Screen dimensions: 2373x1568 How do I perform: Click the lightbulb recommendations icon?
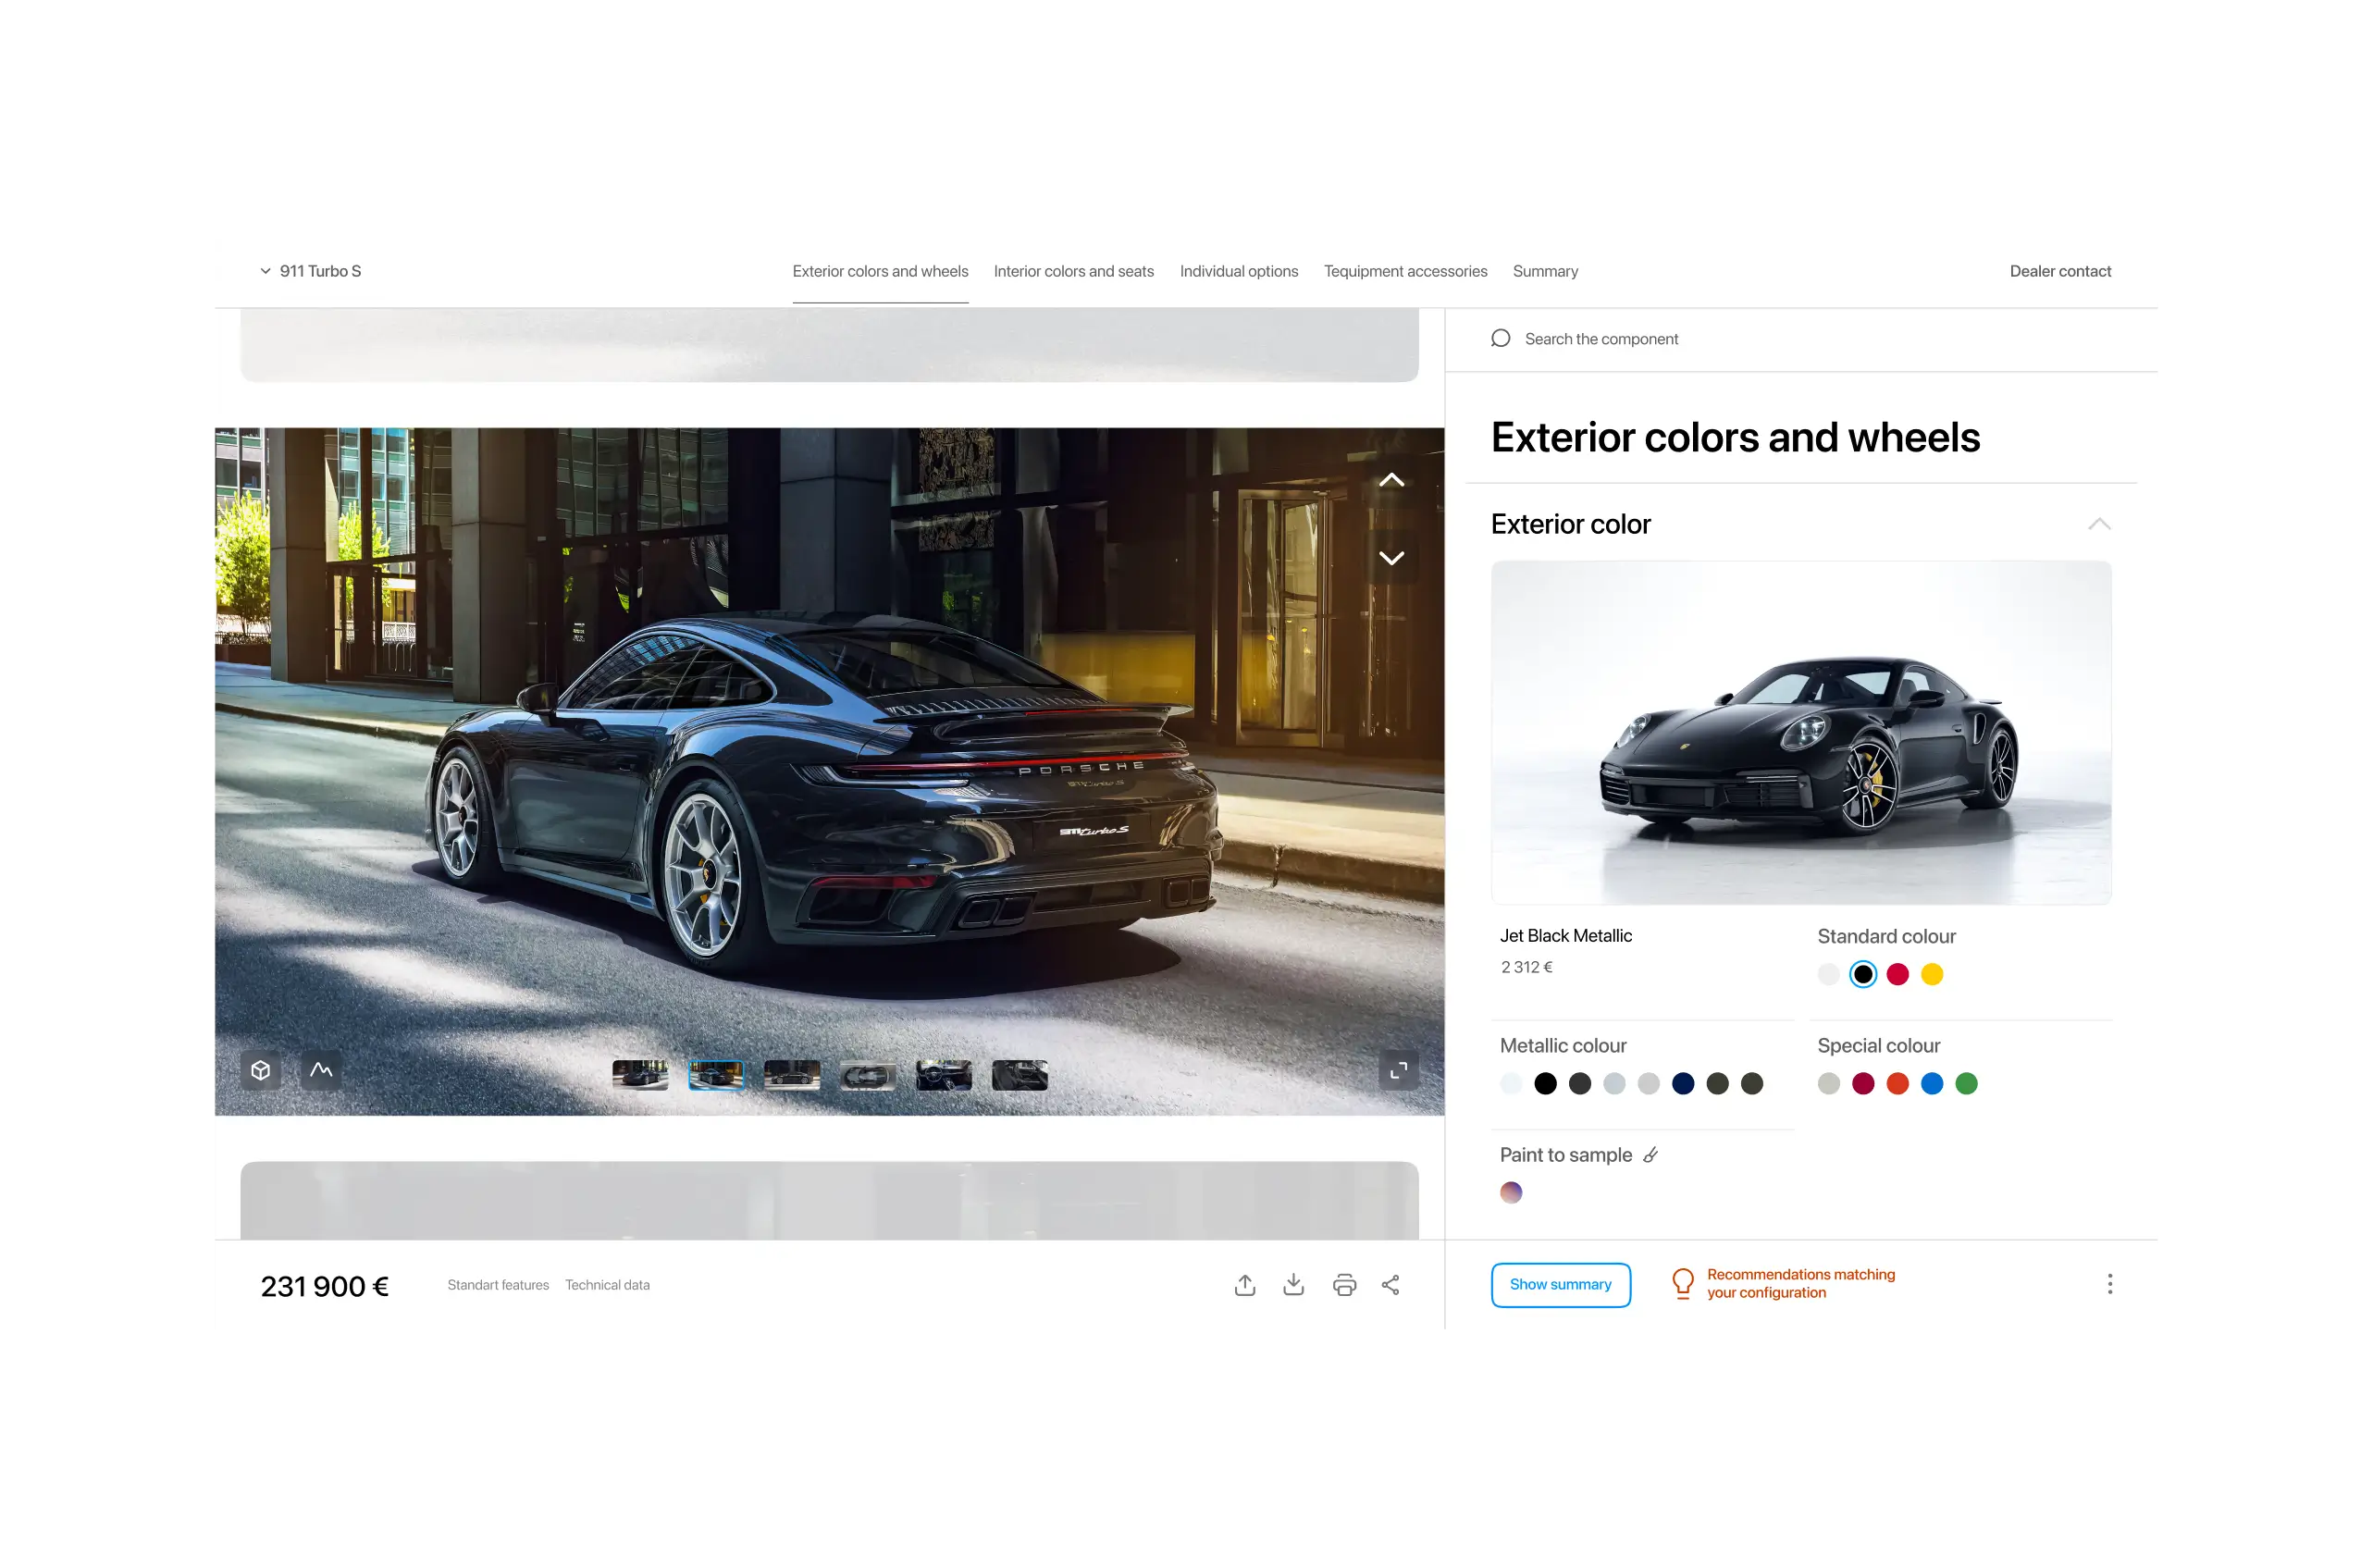[x=1683, y=1284]
